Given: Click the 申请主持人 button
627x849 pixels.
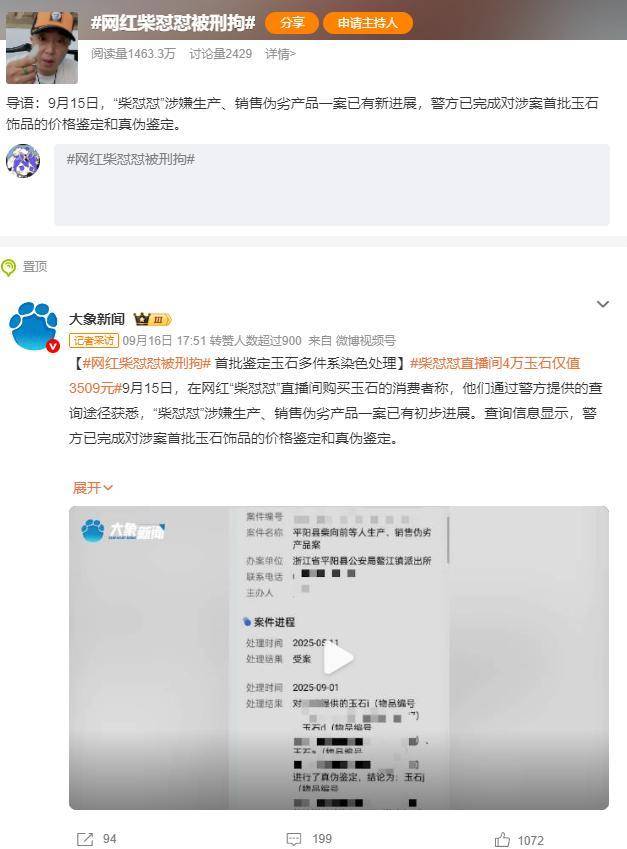Looking at the screenshot, I should click(x=368, y=23).
